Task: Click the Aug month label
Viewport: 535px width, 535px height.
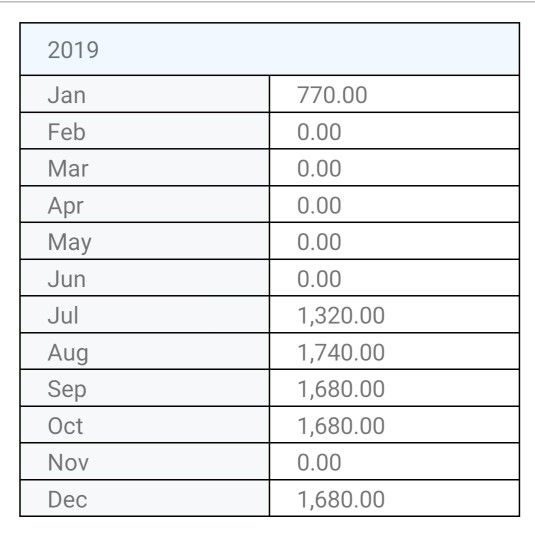Action: [x=68, y=353]
